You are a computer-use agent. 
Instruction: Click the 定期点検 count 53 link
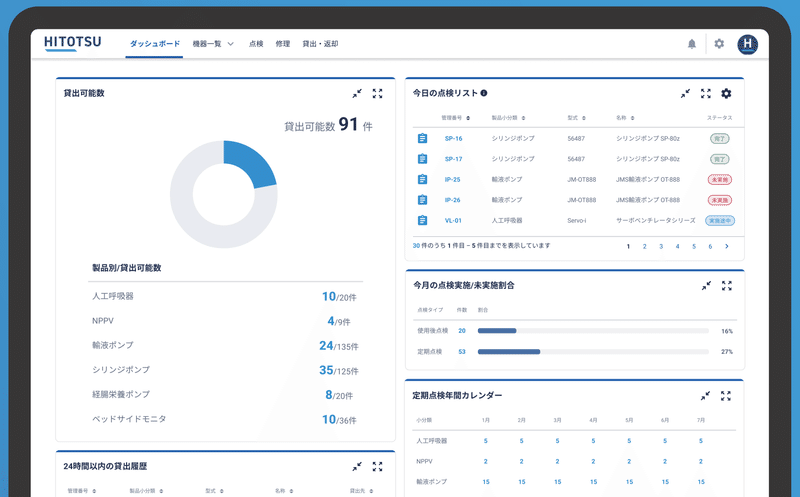(462, 352)
